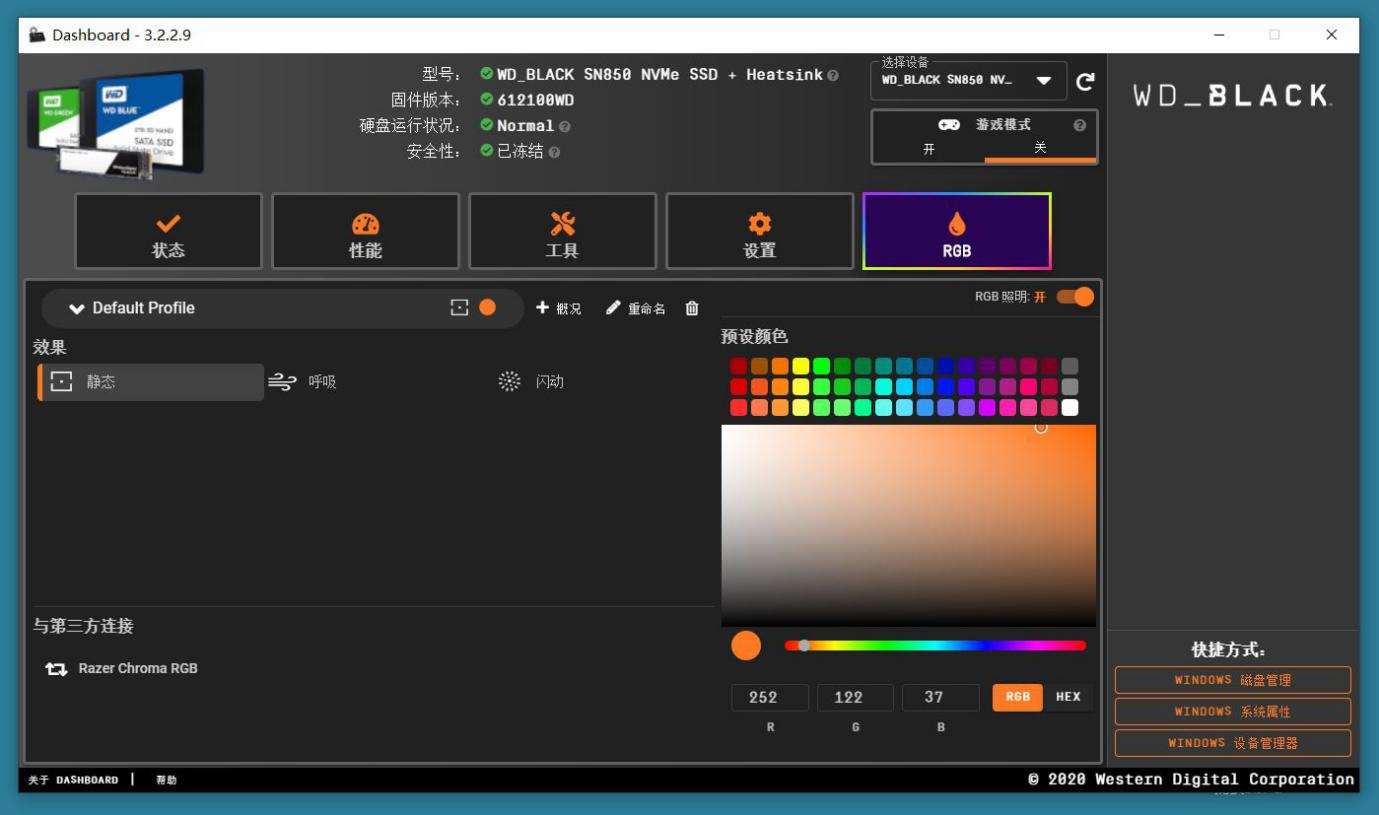Click the R value field showing 252
Screen dimensions: 1379x815
coord(769,698)
